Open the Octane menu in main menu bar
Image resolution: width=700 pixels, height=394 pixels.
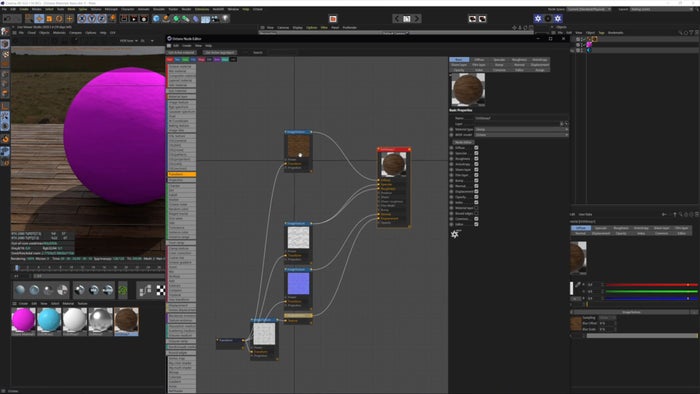[258, 9]
